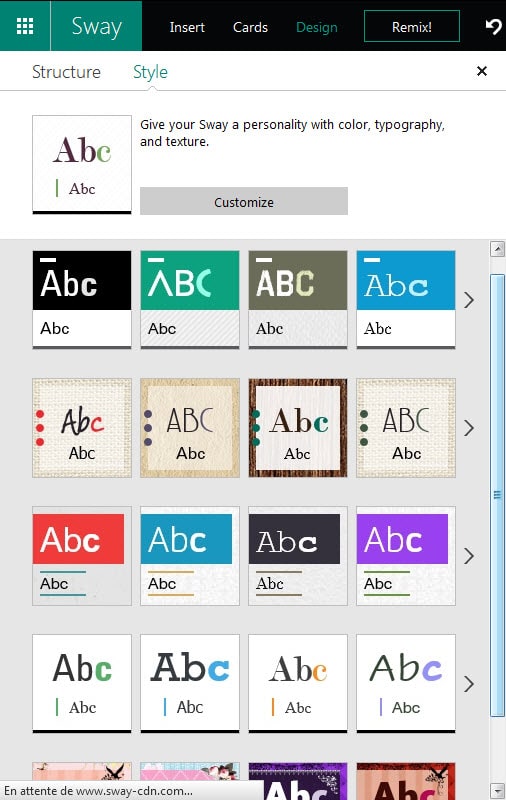The width and height of the screenshot is (506, 800).
Task: Choose the olive ABC header style
Action: click(x=298, y=299)
